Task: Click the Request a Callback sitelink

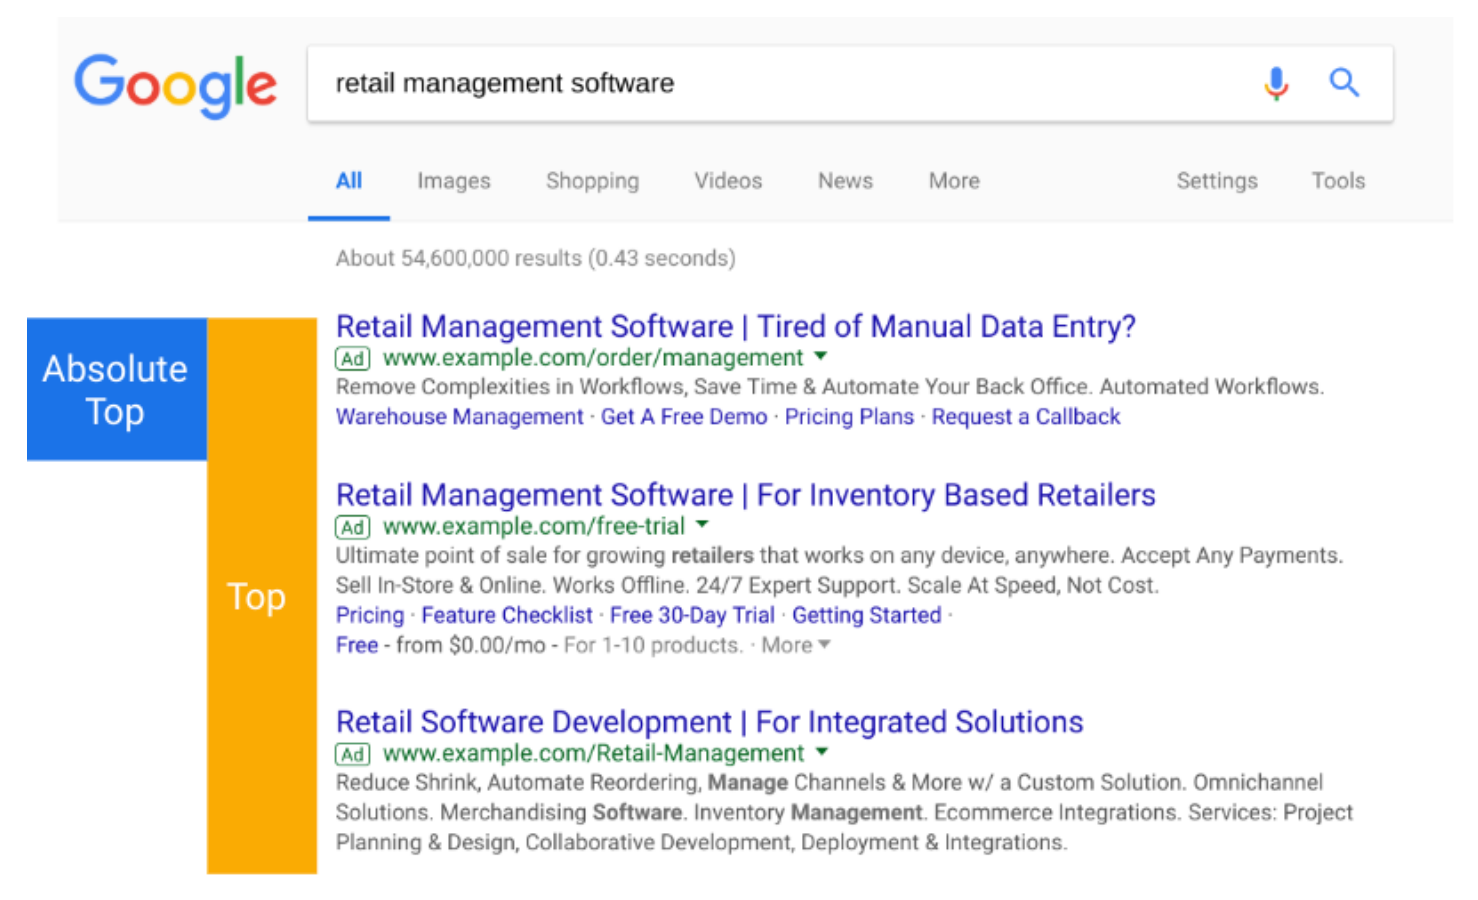Action: tap(1026, 417)
